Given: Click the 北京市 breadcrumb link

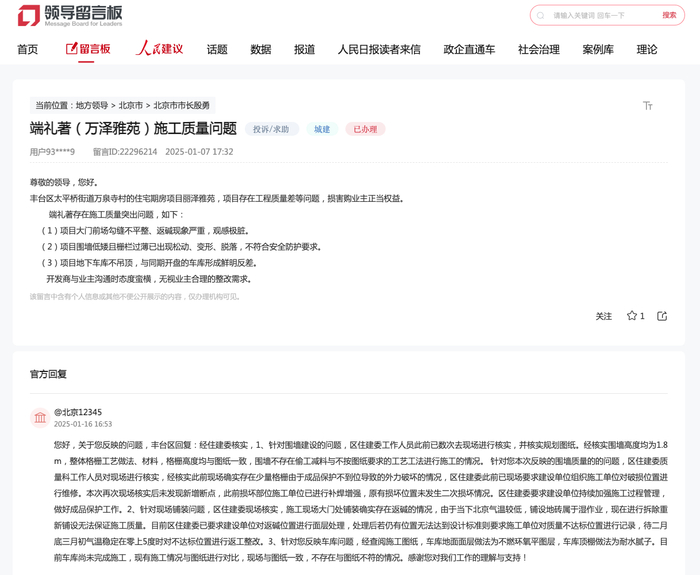Looking at the screenshot, I should (130, 106).
